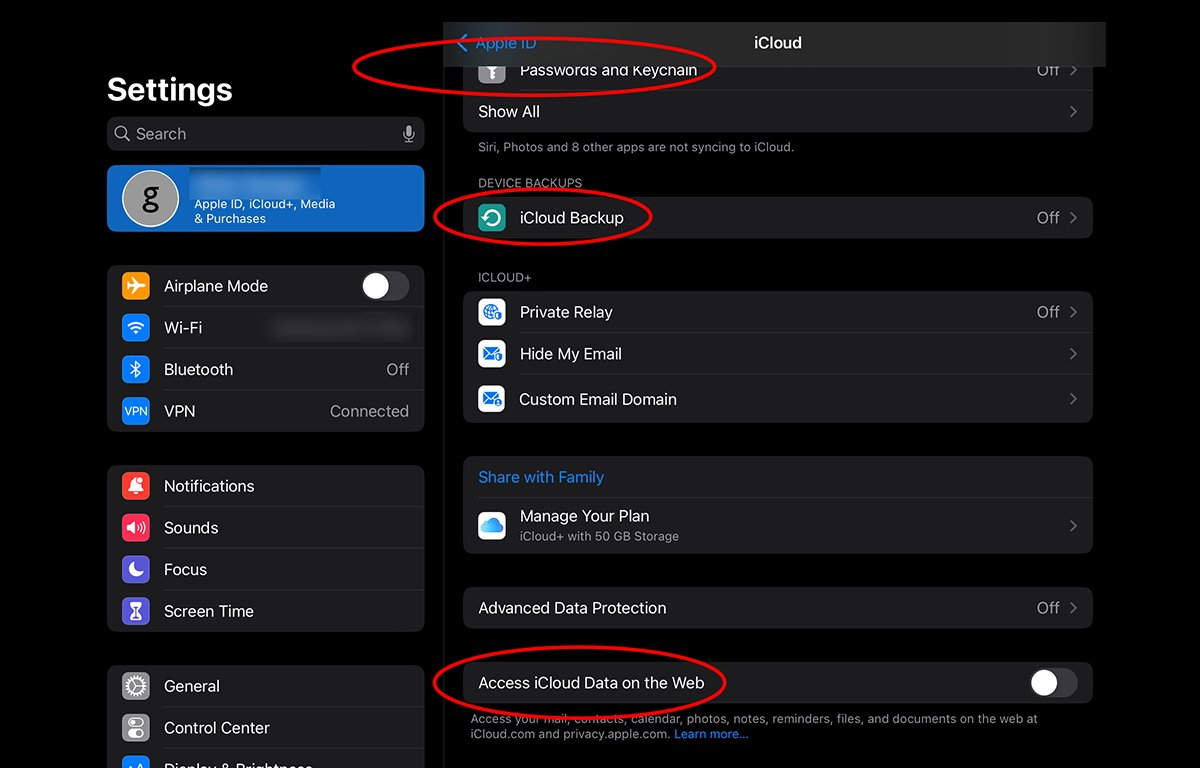Tap the Custom Email Domain icon
This screenshot has width=1200, height=768.
coord(492,399)
